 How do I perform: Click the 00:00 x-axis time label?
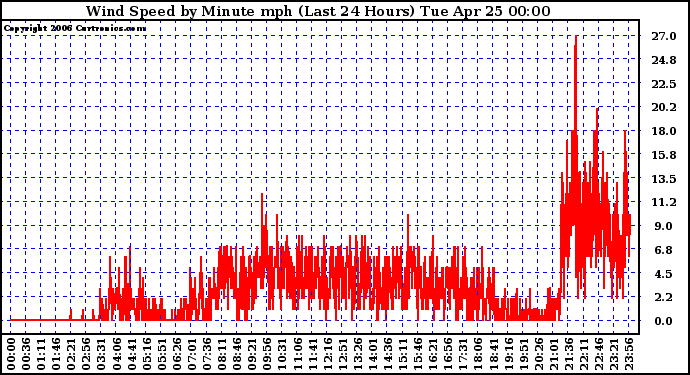(x=11, y=354)
